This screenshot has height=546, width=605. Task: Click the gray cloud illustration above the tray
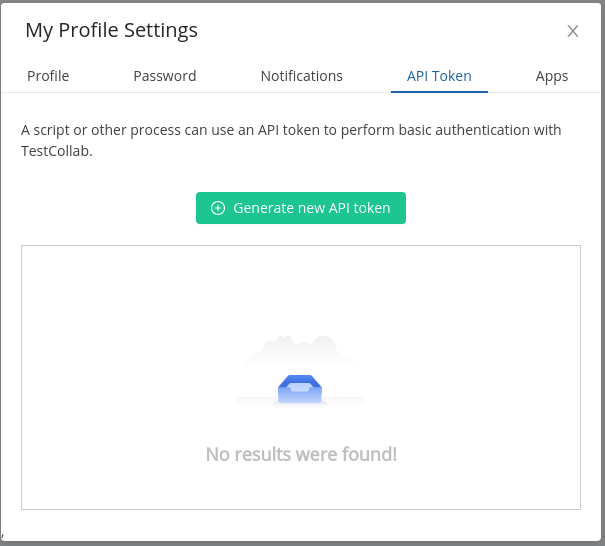click(x=300, y=350)
